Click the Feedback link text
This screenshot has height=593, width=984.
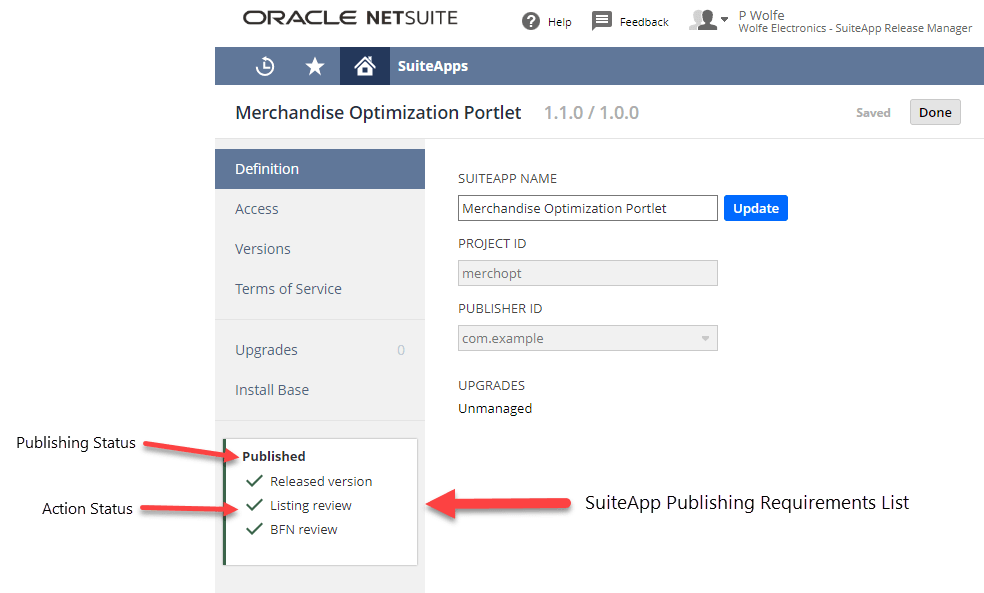pyautogui.click(x=644, y=22)
